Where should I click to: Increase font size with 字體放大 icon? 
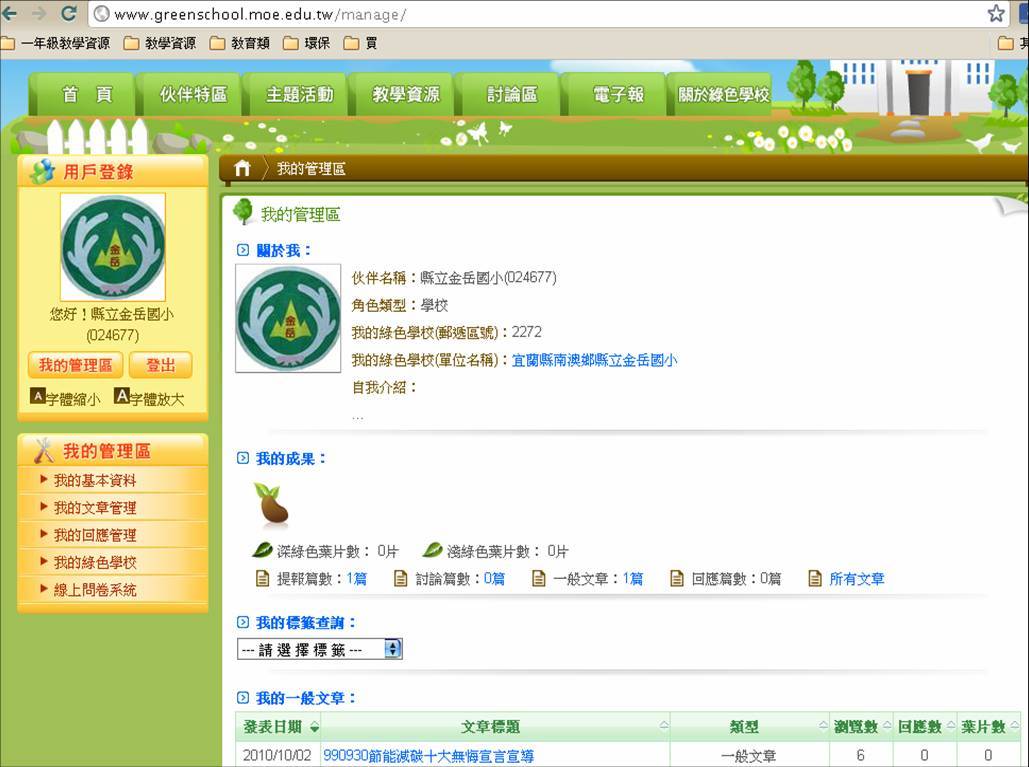click(x=122, y=397)
